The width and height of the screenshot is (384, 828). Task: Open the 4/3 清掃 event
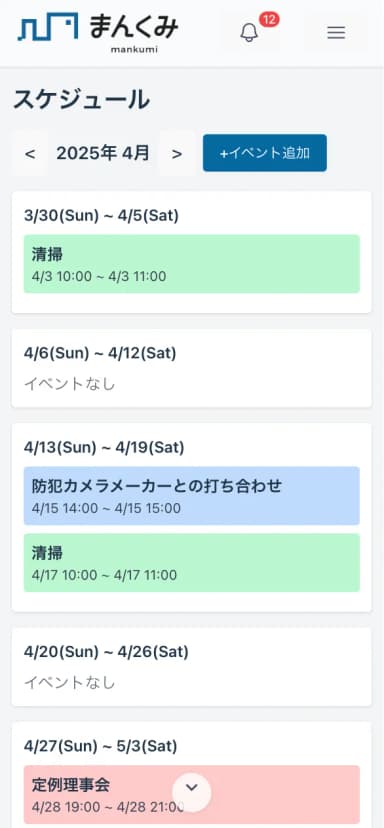click(192, 264)
